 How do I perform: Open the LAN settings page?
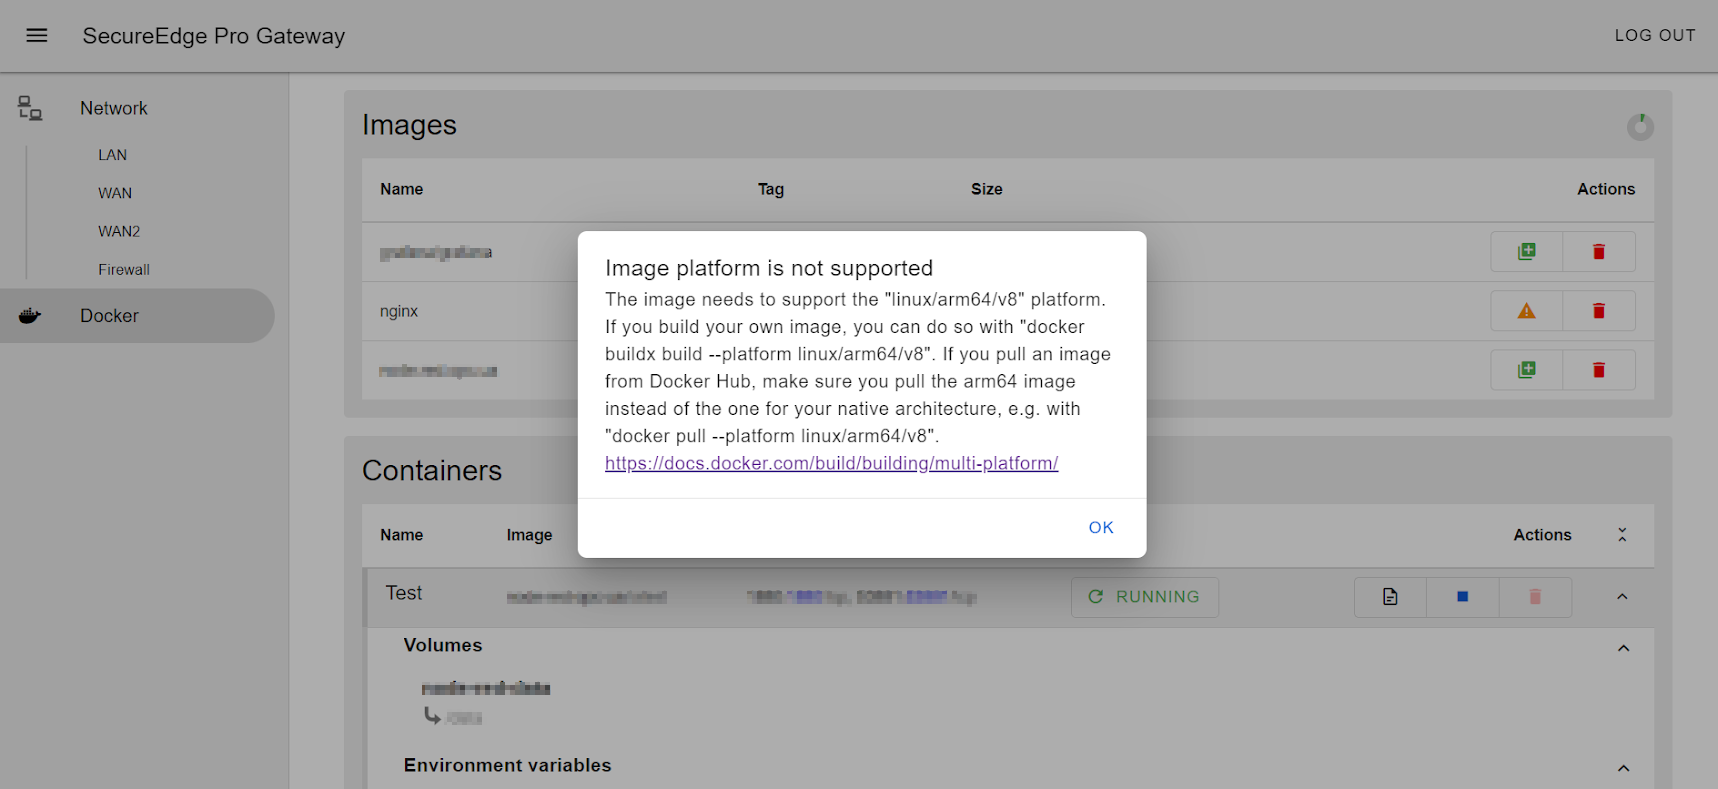click(113, 155)
